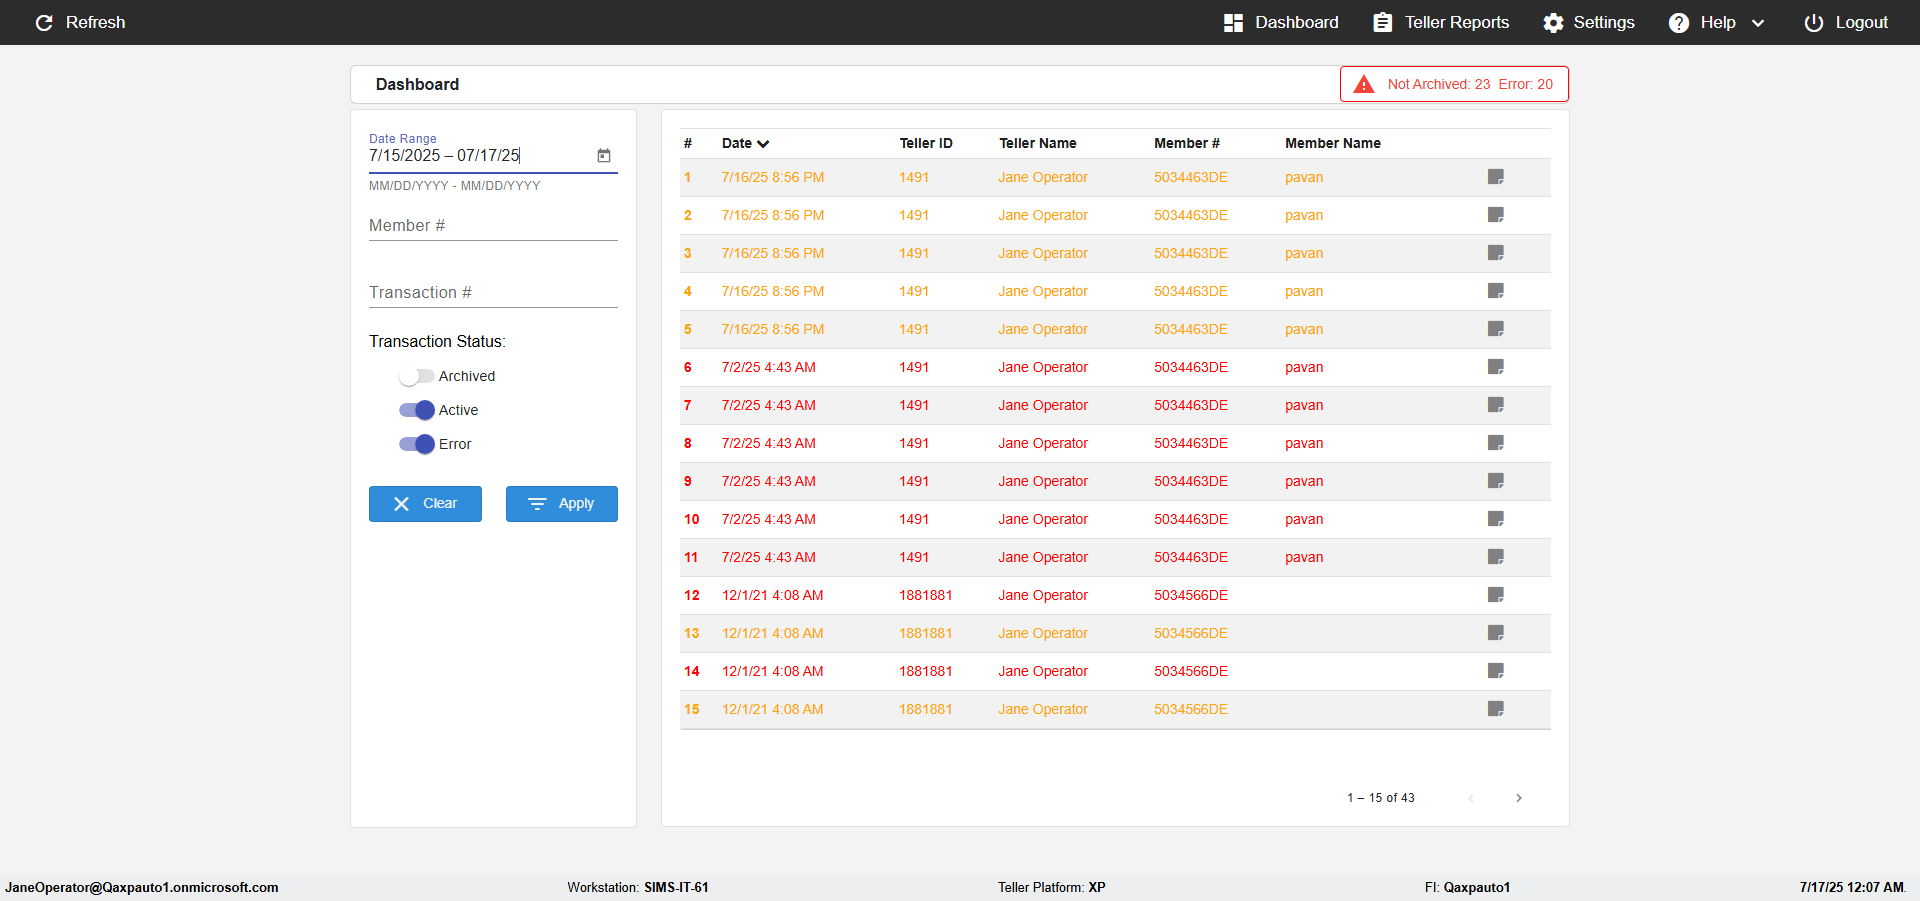The width and height of the screenshot is (1920, 901).
Task: Click the Refresh icon in top bar
Action: point(44,23)
